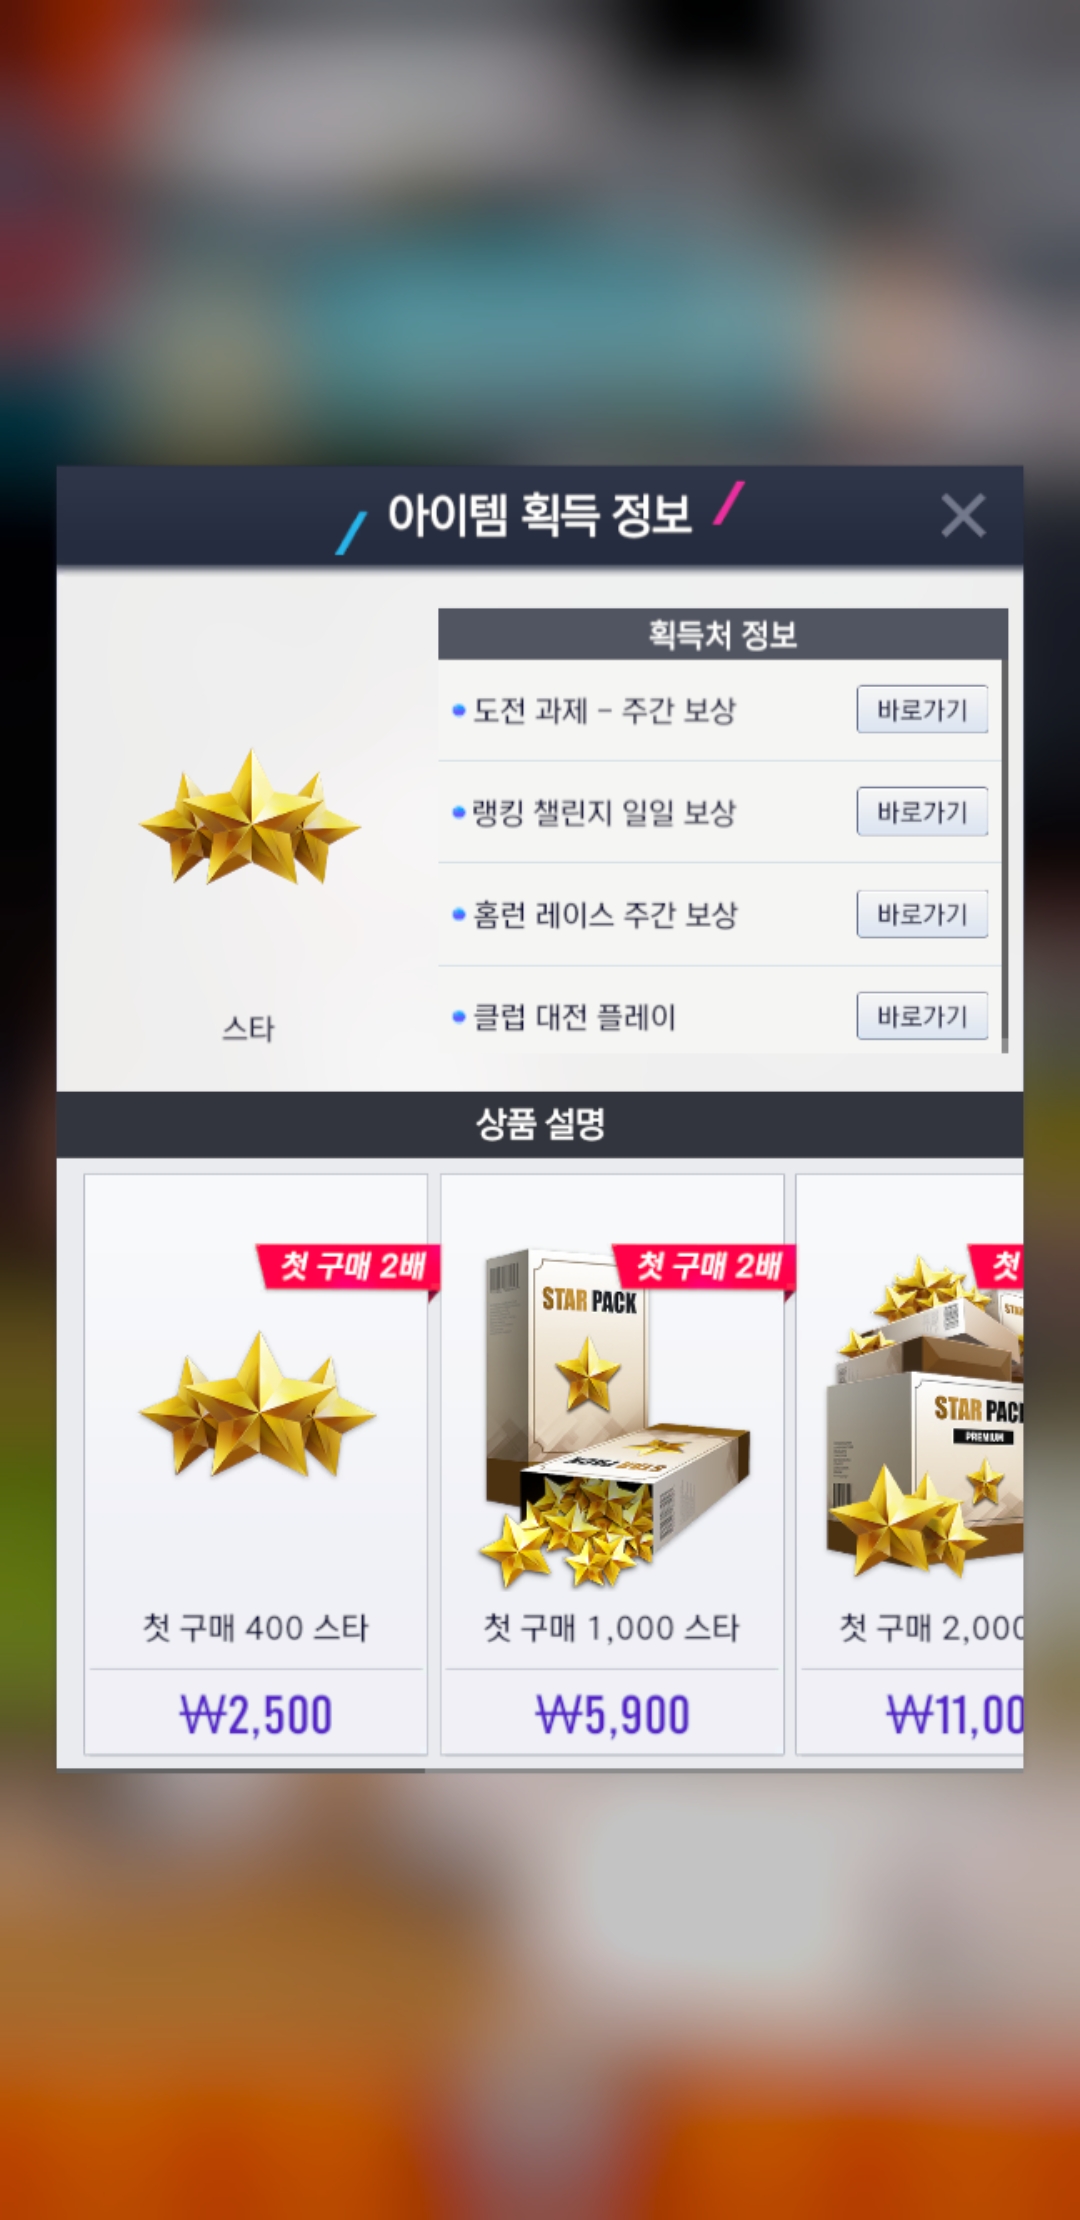Select the 첫 구매 400 스타 star icon
The image size is (1080, 2220).
click(257, 1404)
